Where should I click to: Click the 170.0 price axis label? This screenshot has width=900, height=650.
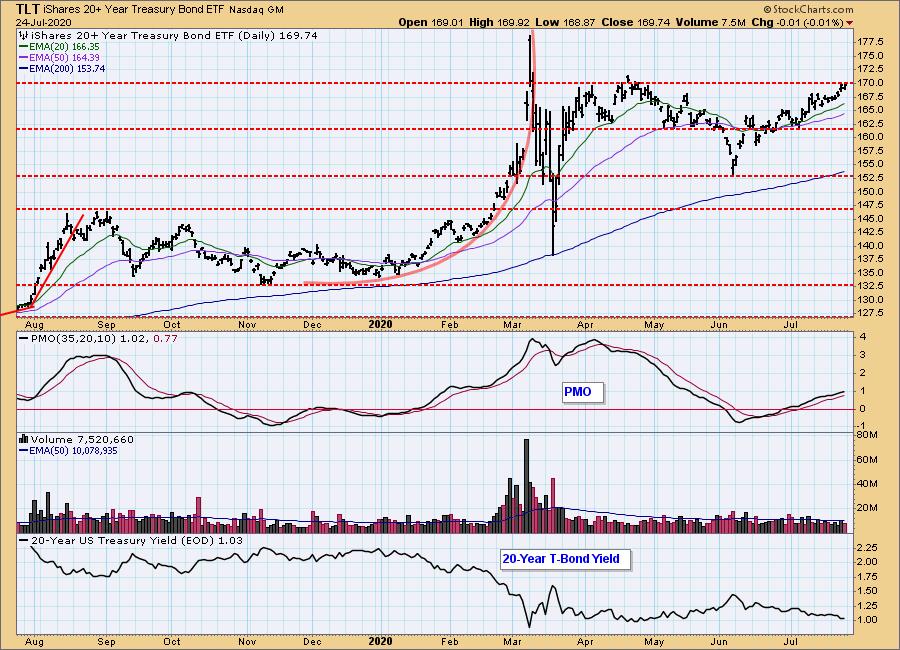[x=870, y=83]
